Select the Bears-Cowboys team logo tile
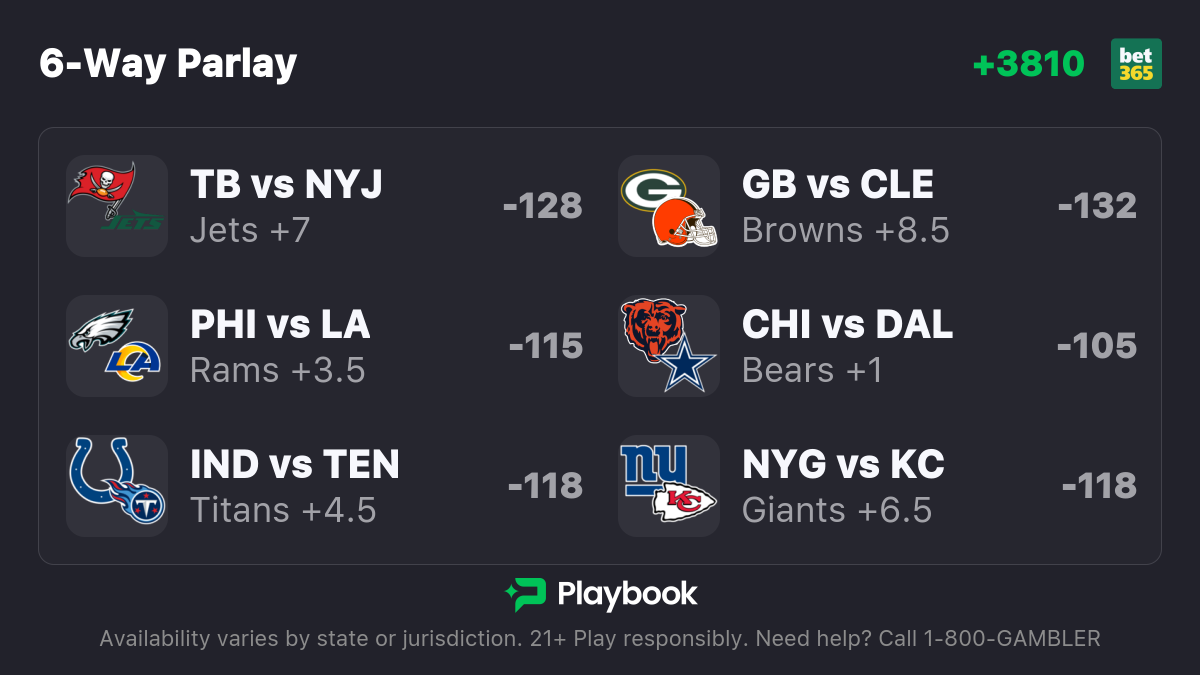Image resolution: width=1200 pixels, height=675 pixels. click(669, 346)
